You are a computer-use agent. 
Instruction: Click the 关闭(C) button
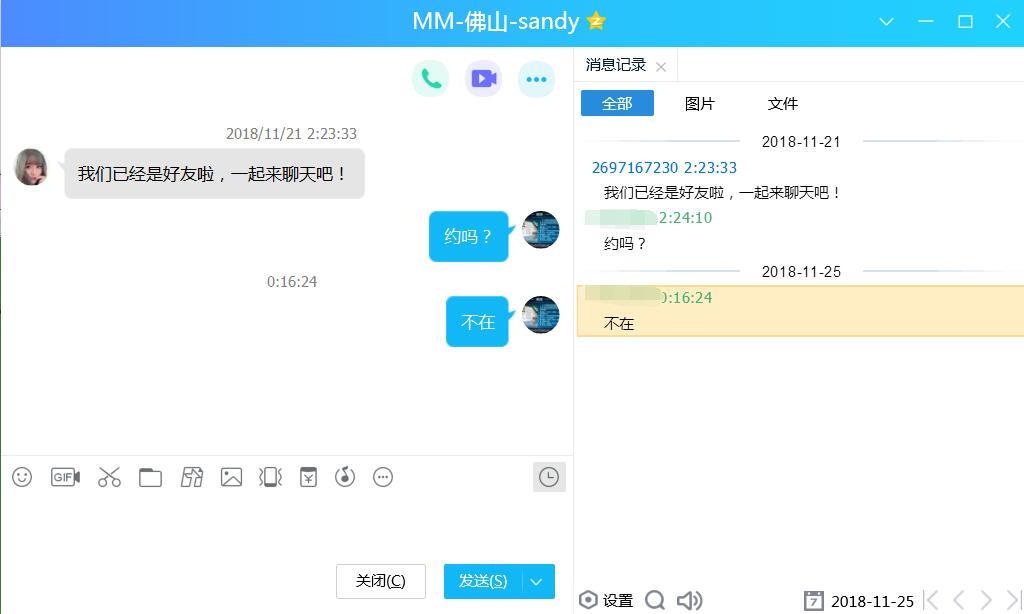coord(381,581)
